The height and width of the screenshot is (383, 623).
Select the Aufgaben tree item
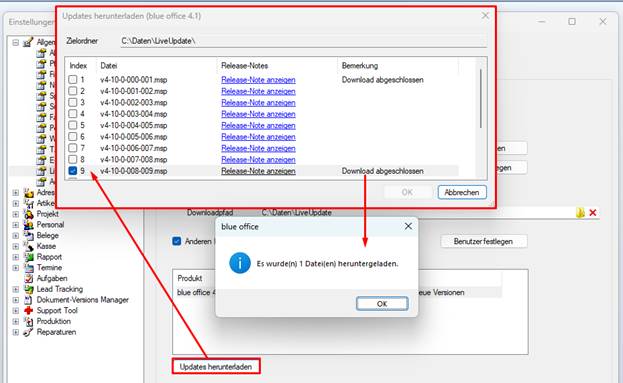(x=52, y=278)
